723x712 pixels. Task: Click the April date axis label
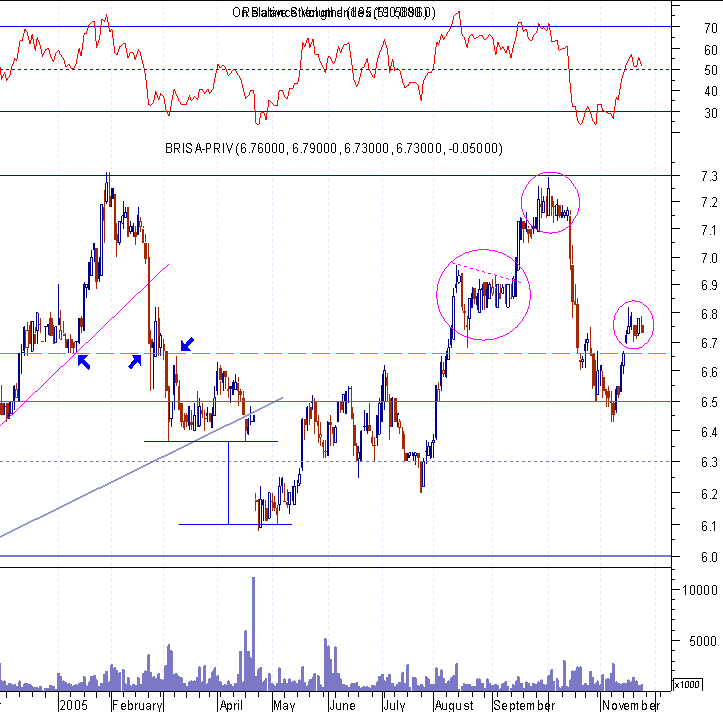coord(231,705)
